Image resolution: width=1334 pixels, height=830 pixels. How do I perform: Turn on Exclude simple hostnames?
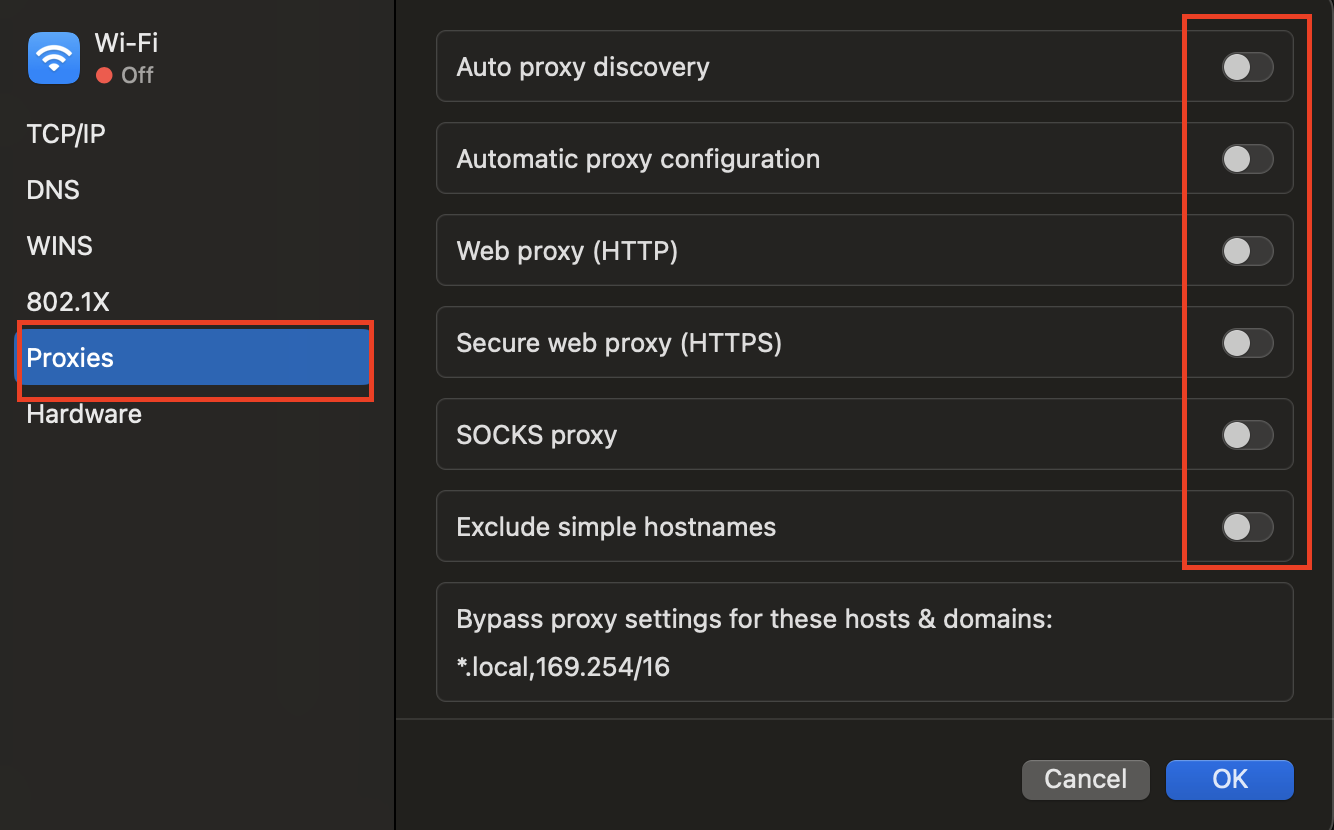pyautogui.click(x=1246, y=527)
